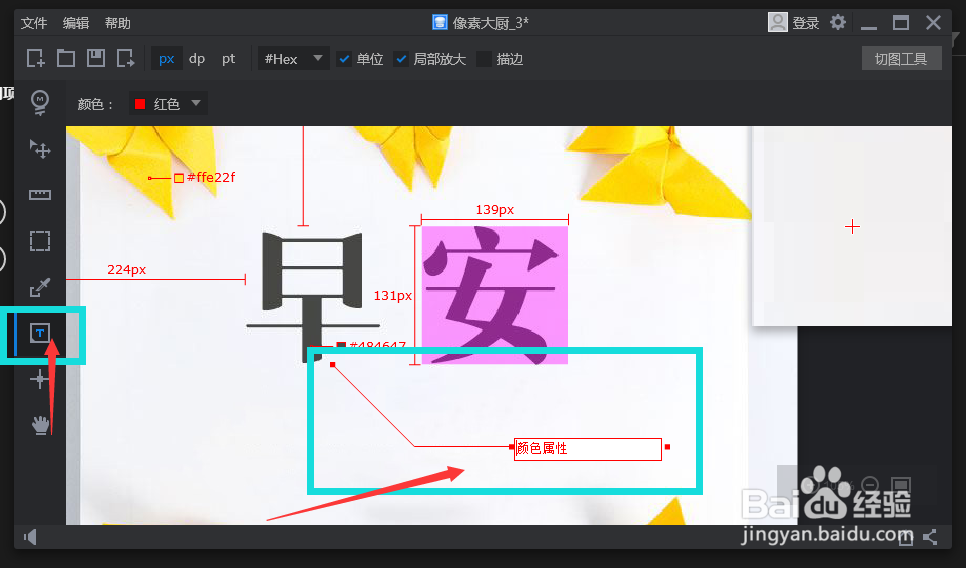Click the user avatar icon

pyautogui.click(x=777, y=23)
